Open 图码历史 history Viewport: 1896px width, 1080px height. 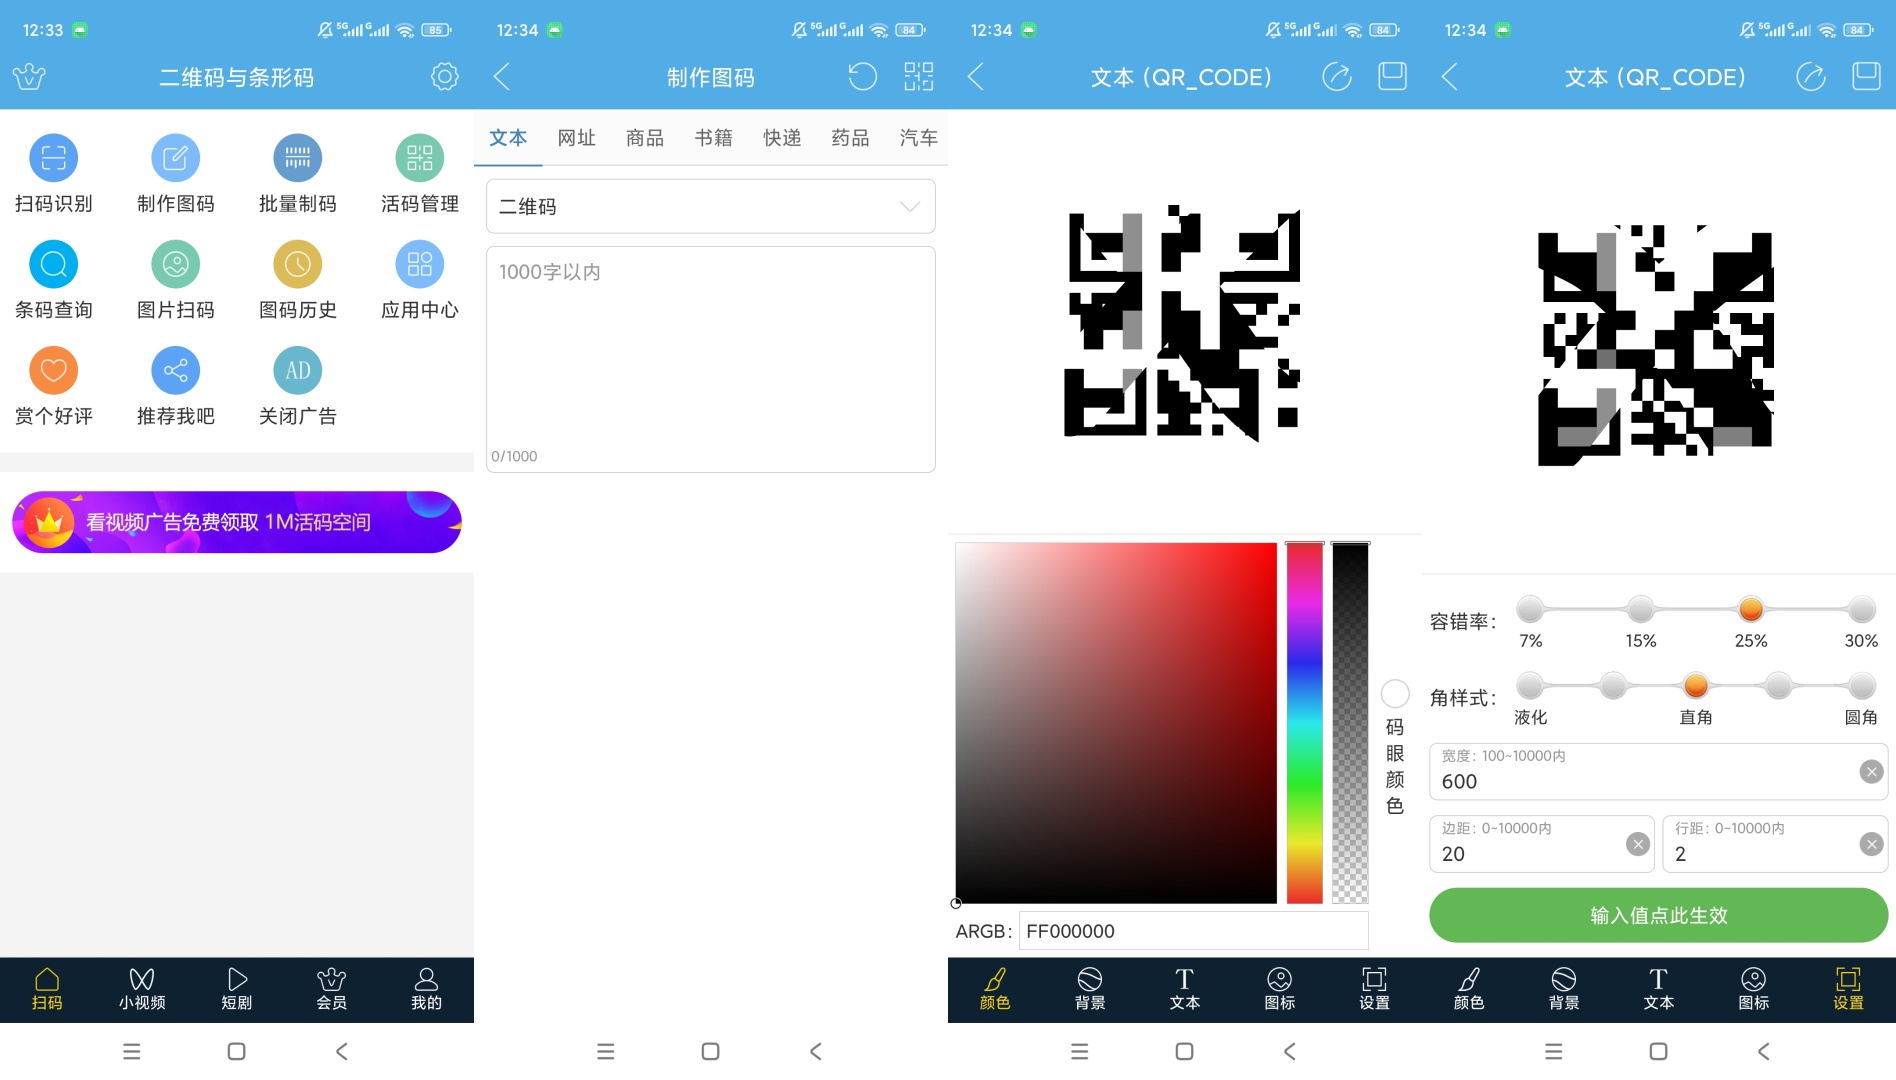pyautogui.click(x=298, y=264)
